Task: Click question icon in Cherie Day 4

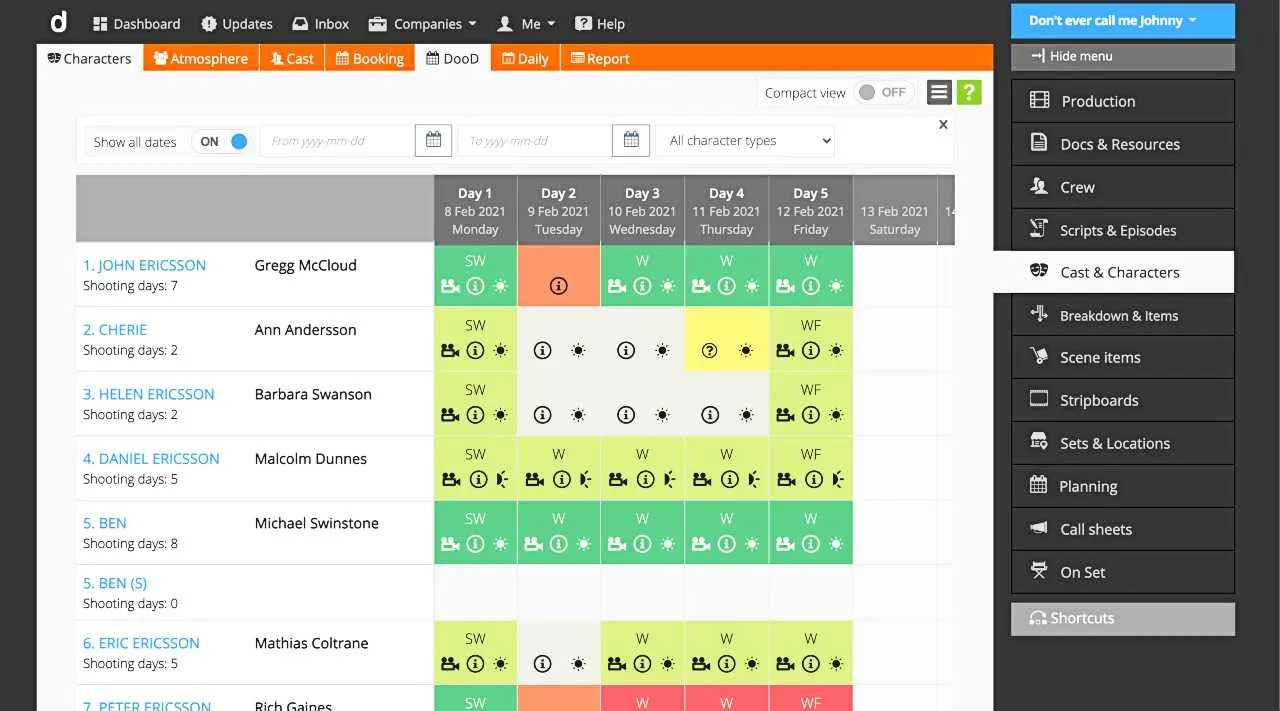Action: (710, 351)
